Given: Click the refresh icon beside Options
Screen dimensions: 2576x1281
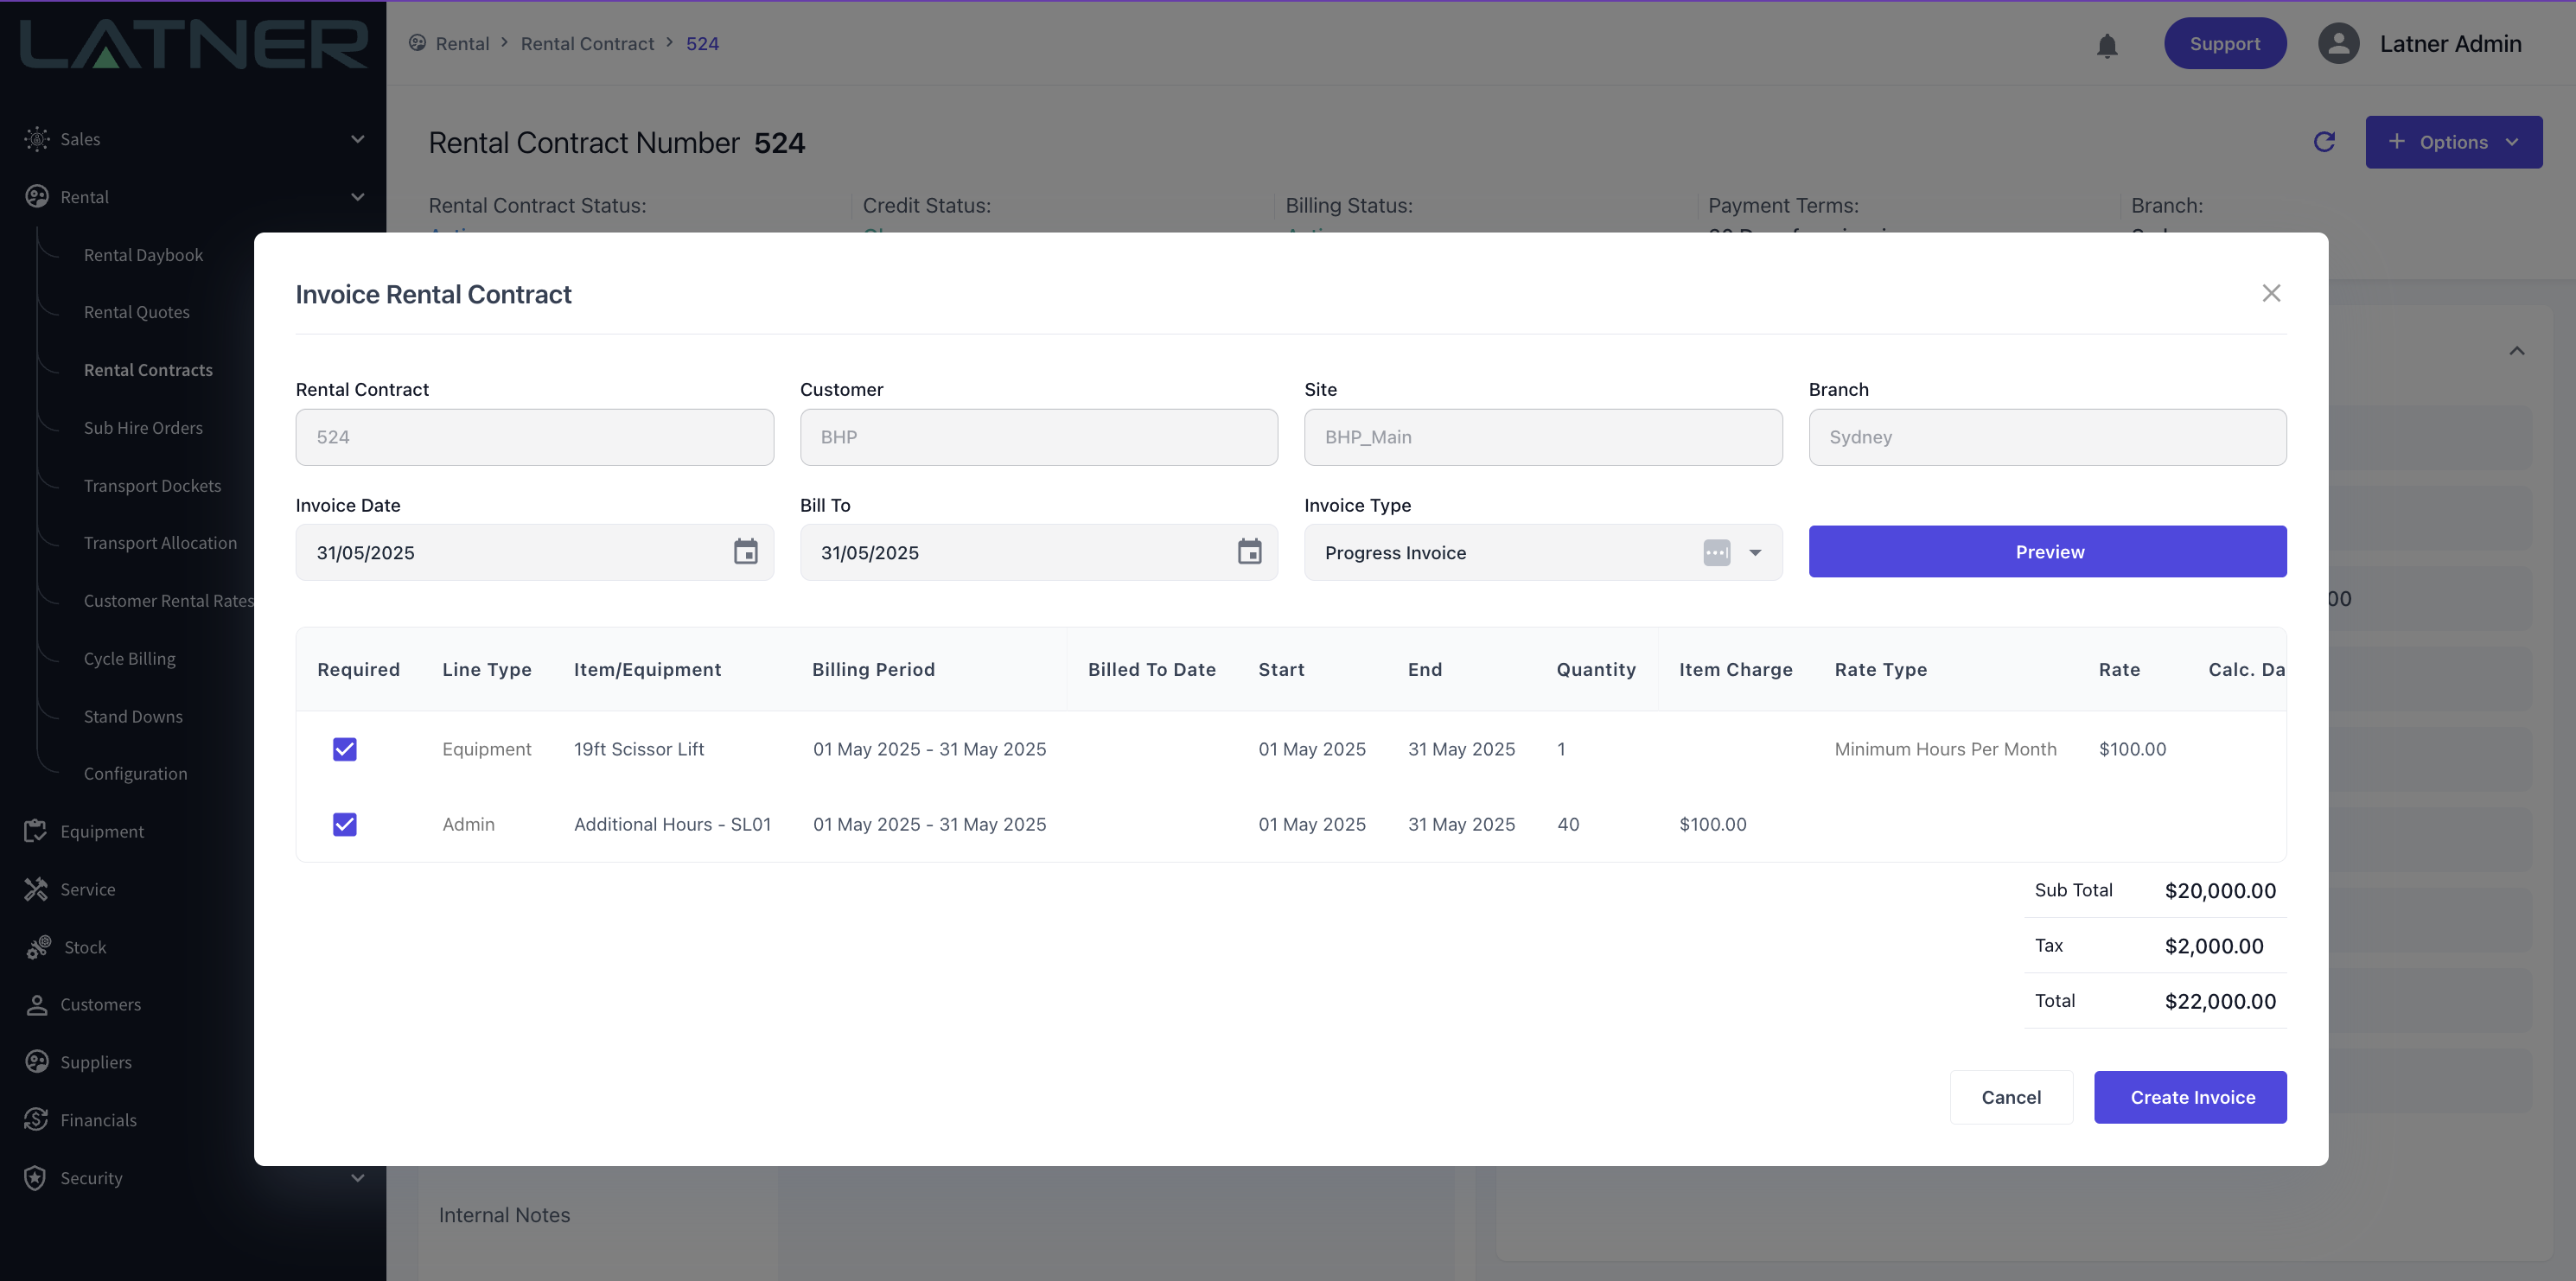Looking at the screenshot, I should pos(2324,142).
